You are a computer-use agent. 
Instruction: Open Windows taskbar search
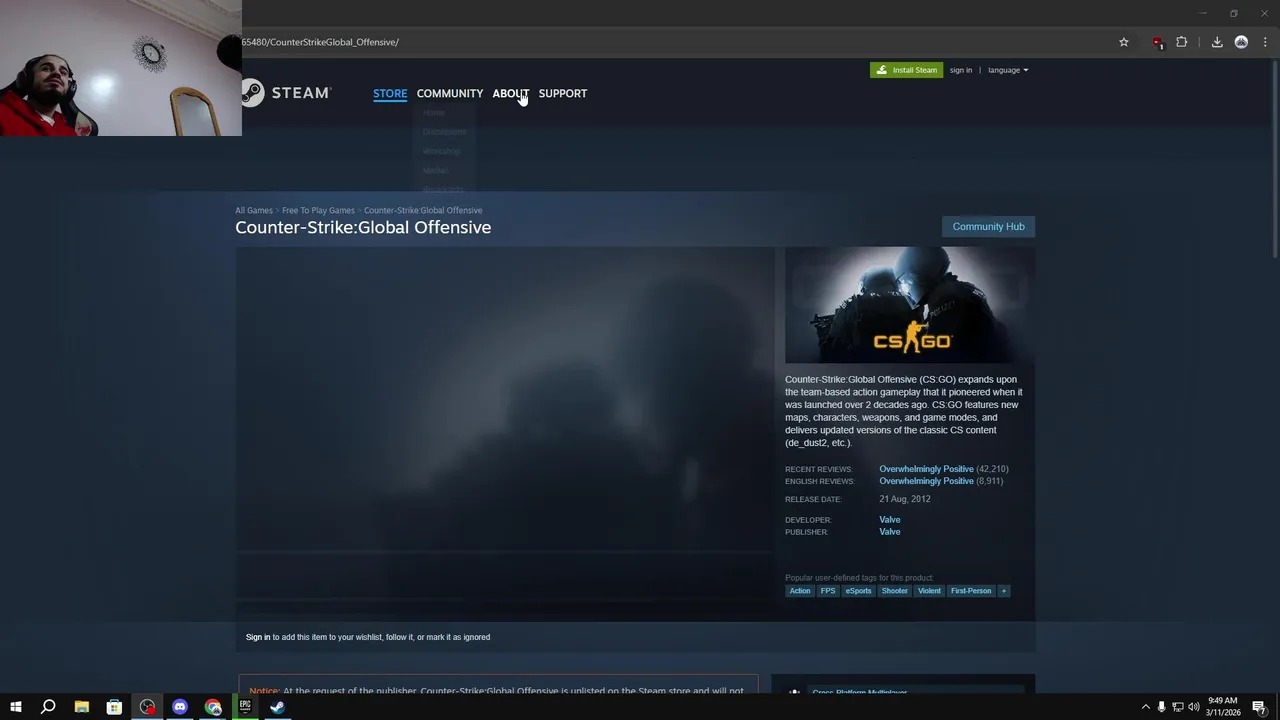point(48,707)
